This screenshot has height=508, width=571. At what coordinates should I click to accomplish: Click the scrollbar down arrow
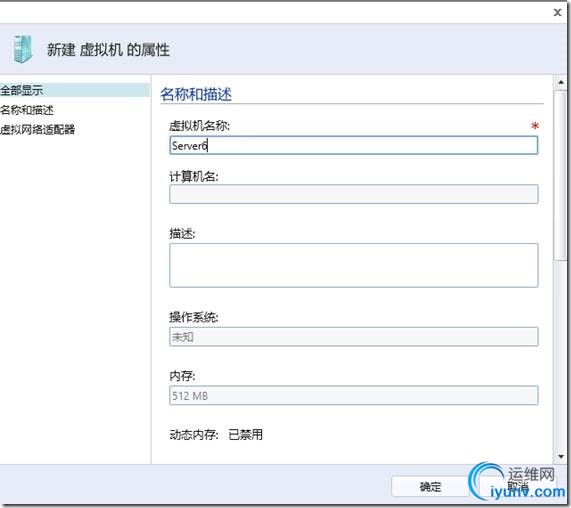pos(561,456)
